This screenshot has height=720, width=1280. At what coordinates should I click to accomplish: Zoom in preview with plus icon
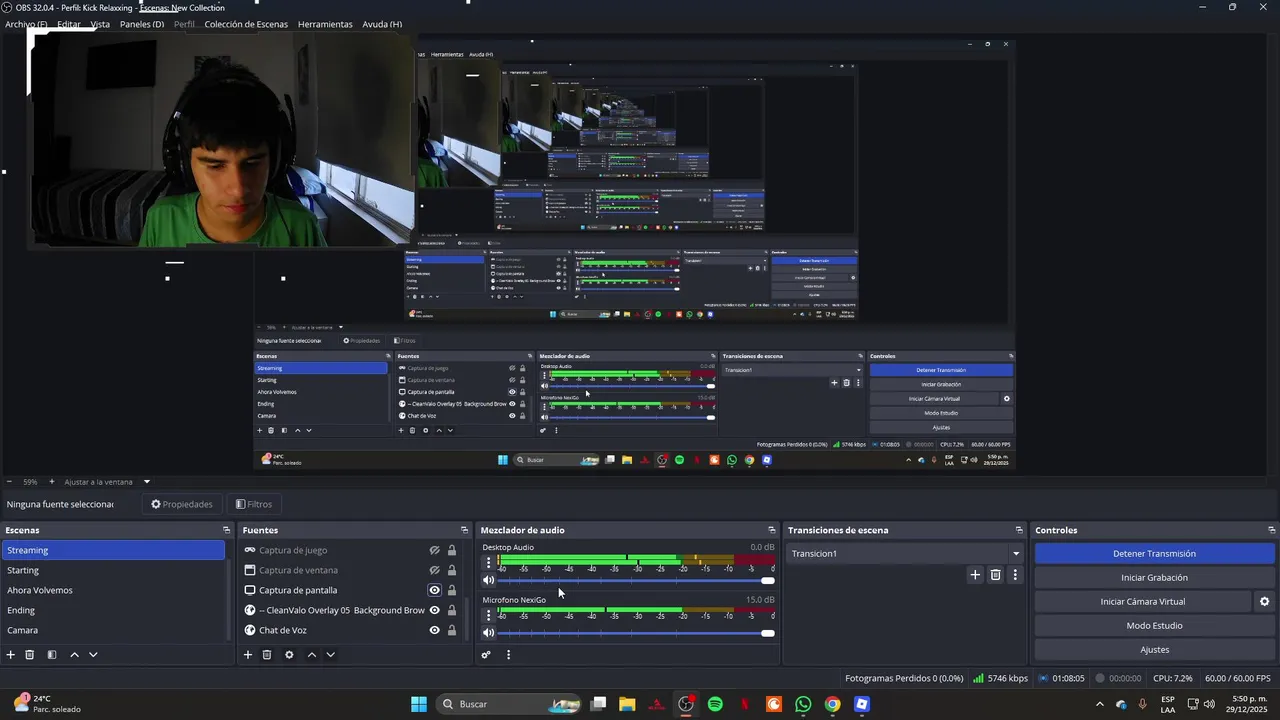pos(52,482)
